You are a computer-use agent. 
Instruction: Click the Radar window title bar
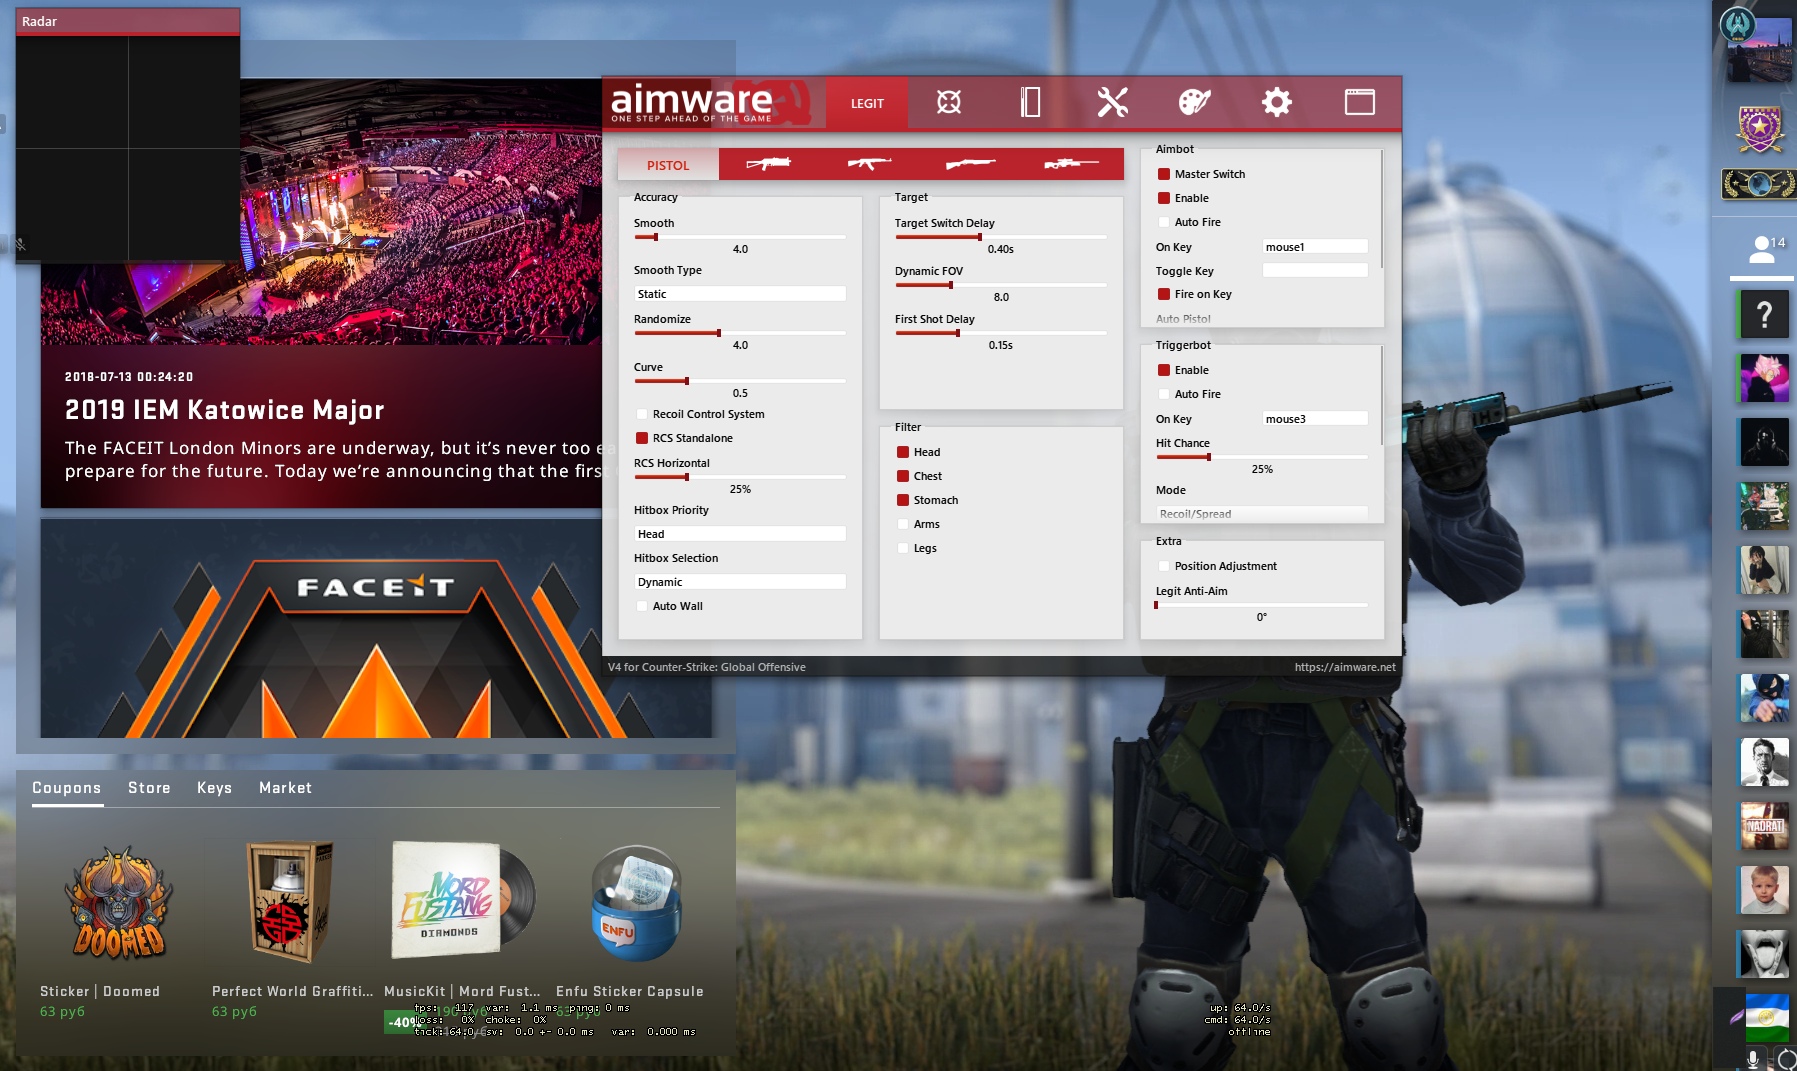point(128,21)
